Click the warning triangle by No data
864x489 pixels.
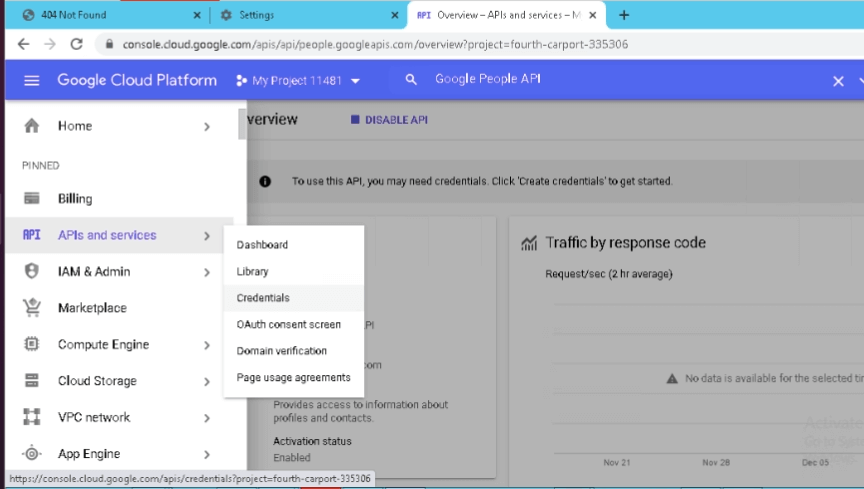coord(672,378)
